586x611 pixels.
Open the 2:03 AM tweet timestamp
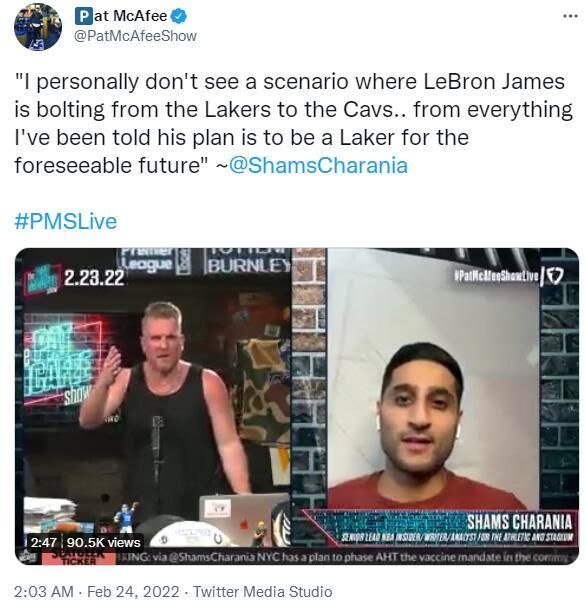pos(44,592)
